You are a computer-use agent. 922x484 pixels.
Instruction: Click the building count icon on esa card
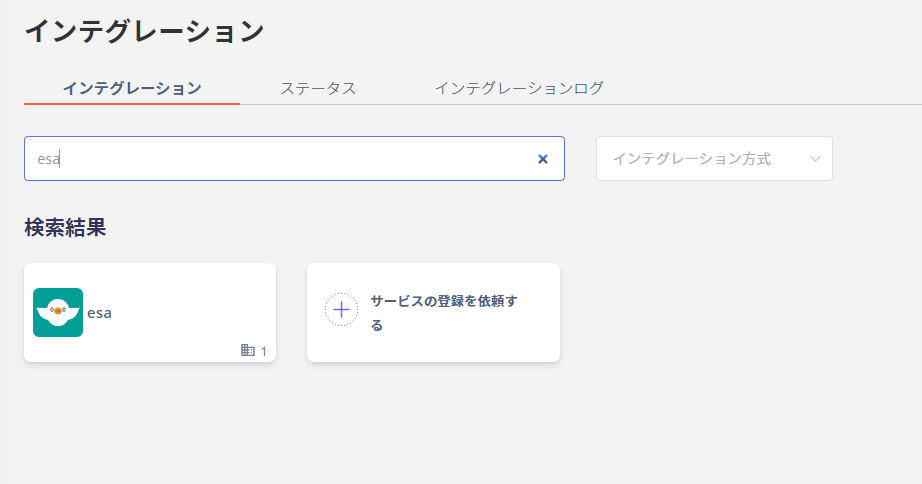pos(248,351)
